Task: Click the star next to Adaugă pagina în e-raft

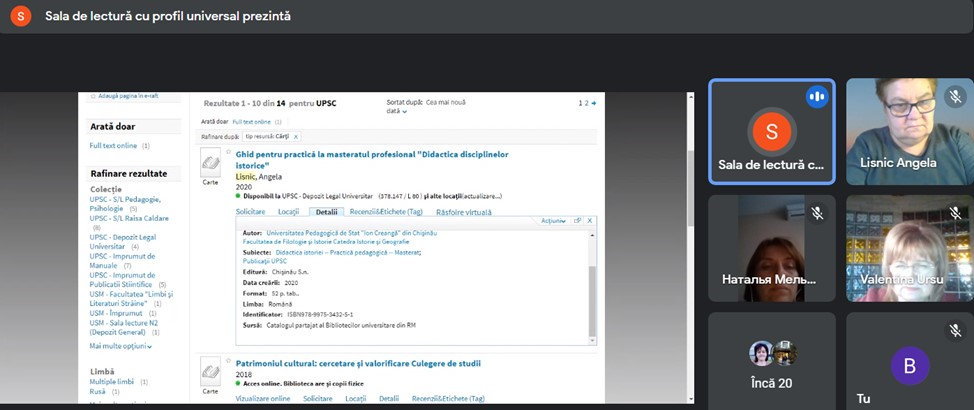Action: tap(93, 96)
